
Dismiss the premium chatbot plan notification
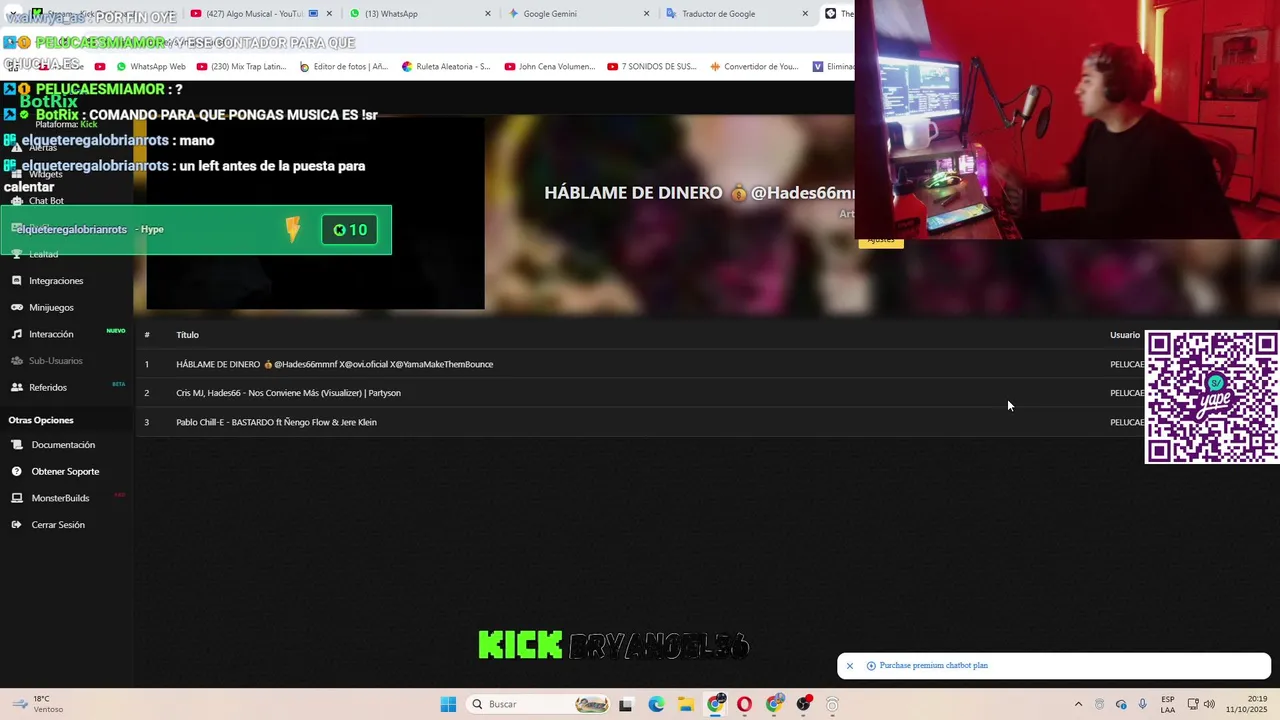coord(850,666)
